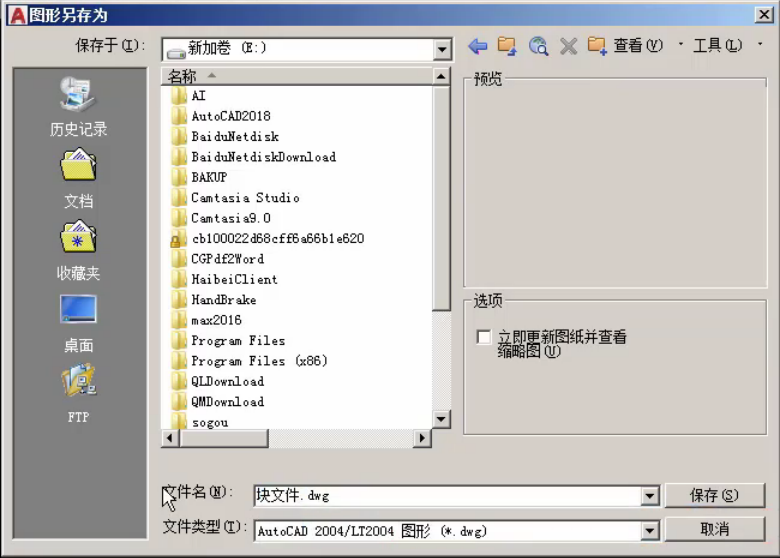The width and height of the screenshot is (780, 558).
Task: Open the 工具(L) menu
Action: click(x=717, y=46)
